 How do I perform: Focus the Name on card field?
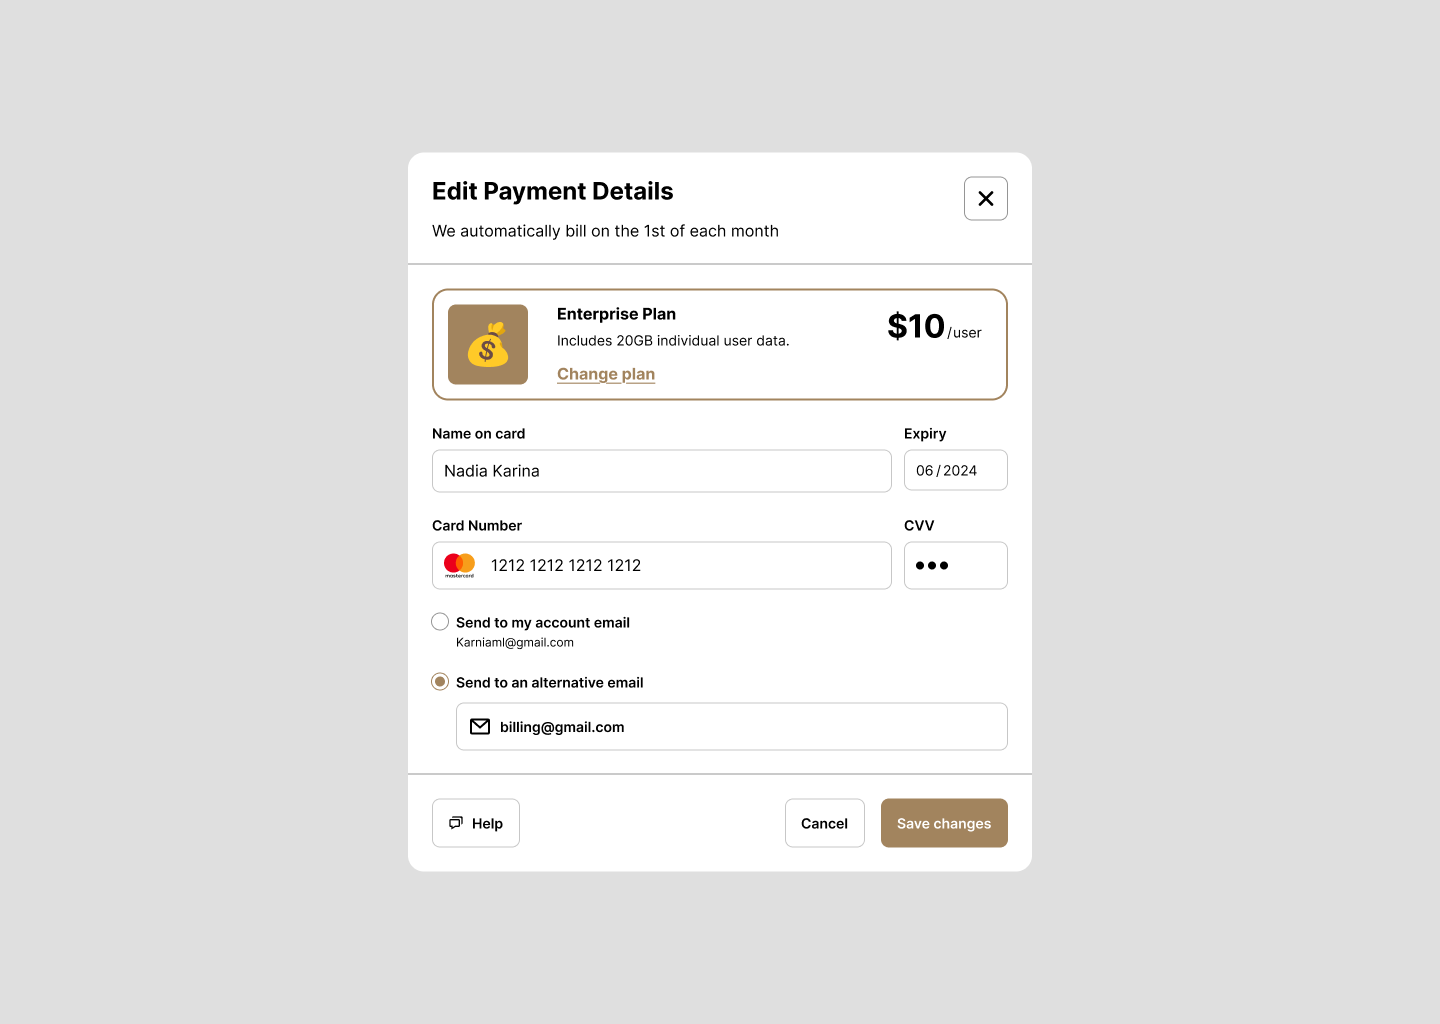[661, 471]
